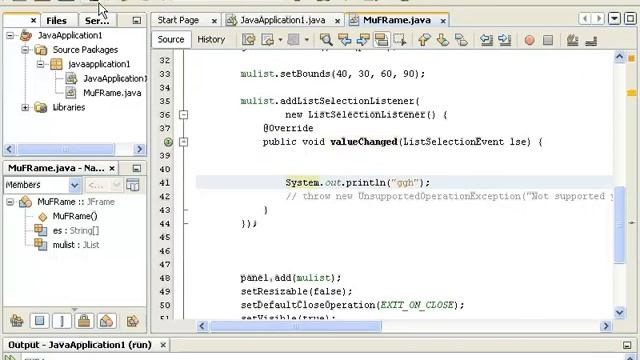The height and width of the screenshot is (360, 640).
Task: Open the editor documents list dropdown
Action: 614,19
